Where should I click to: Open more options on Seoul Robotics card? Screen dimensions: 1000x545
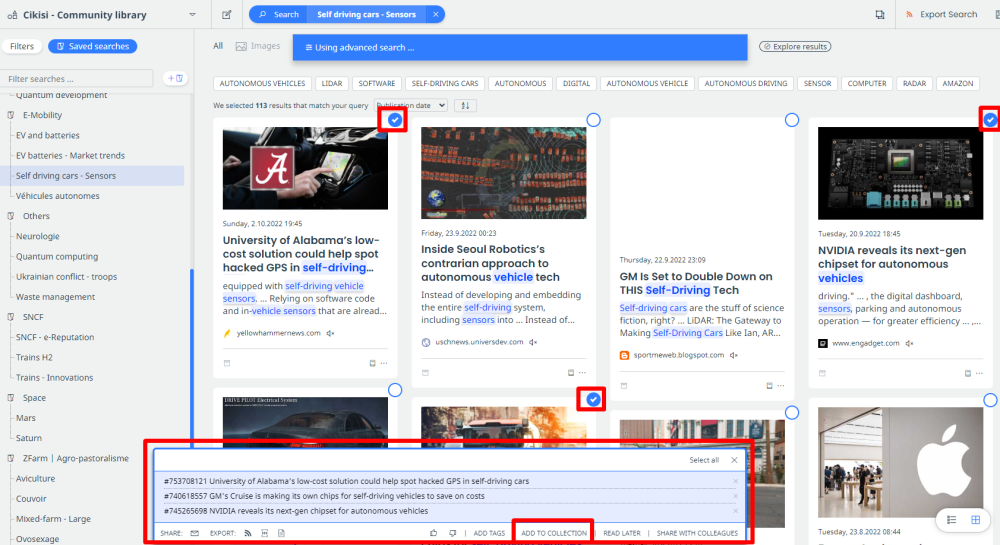tap(582, 373)
